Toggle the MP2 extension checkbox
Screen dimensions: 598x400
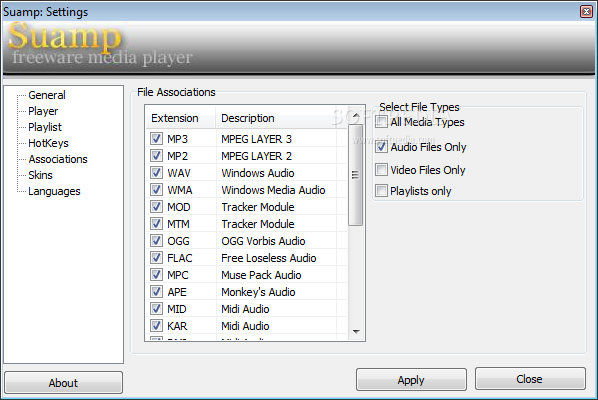pyautogui.click(x=156, y=156)
